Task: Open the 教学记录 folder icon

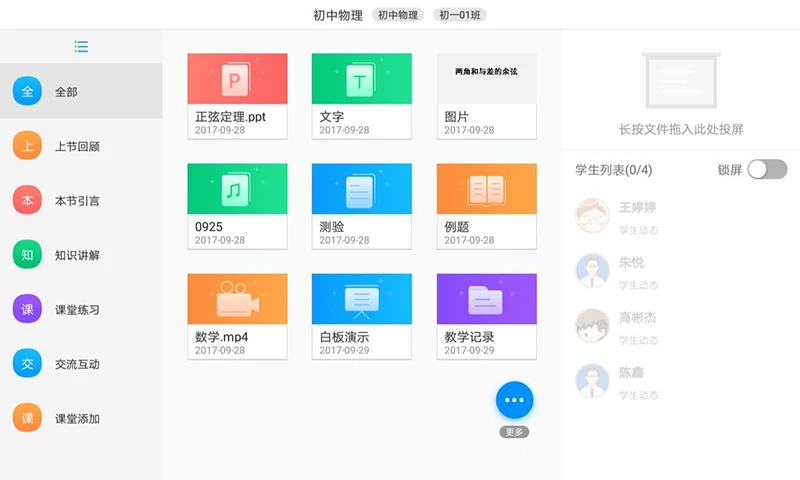Action: (x=486, y=299)
